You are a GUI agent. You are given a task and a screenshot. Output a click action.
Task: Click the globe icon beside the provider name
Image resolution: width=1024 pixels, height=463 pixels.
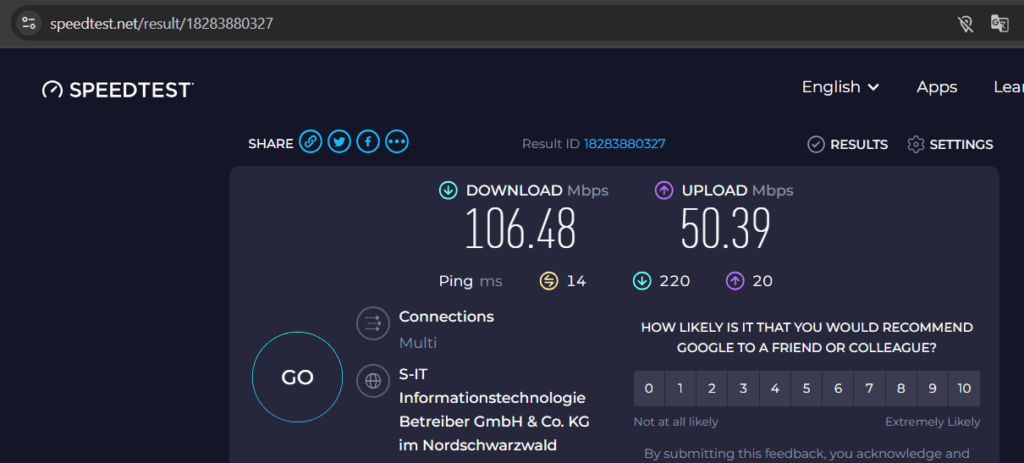[373, 380]
